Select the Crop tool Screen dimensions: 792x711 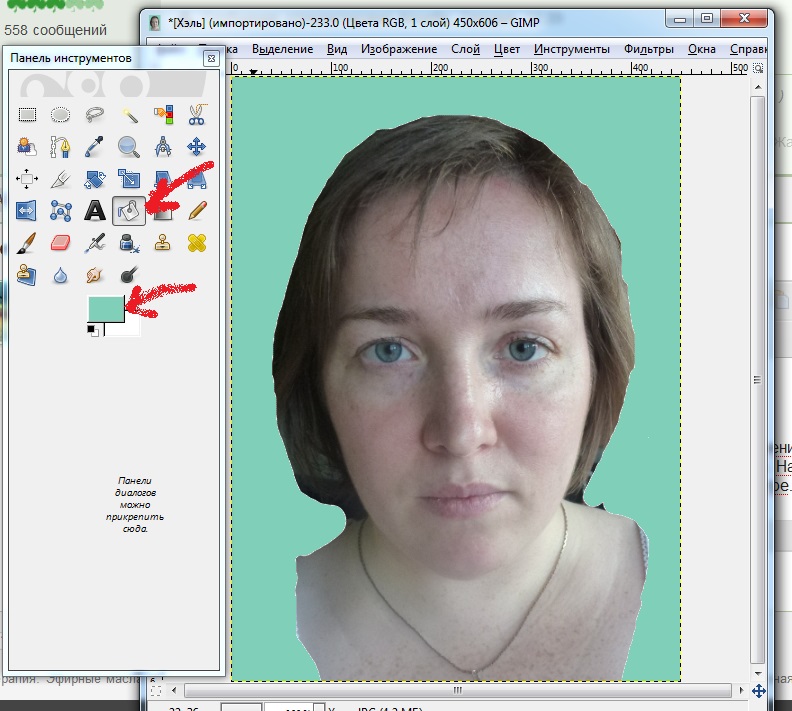[x=61, y=179]
